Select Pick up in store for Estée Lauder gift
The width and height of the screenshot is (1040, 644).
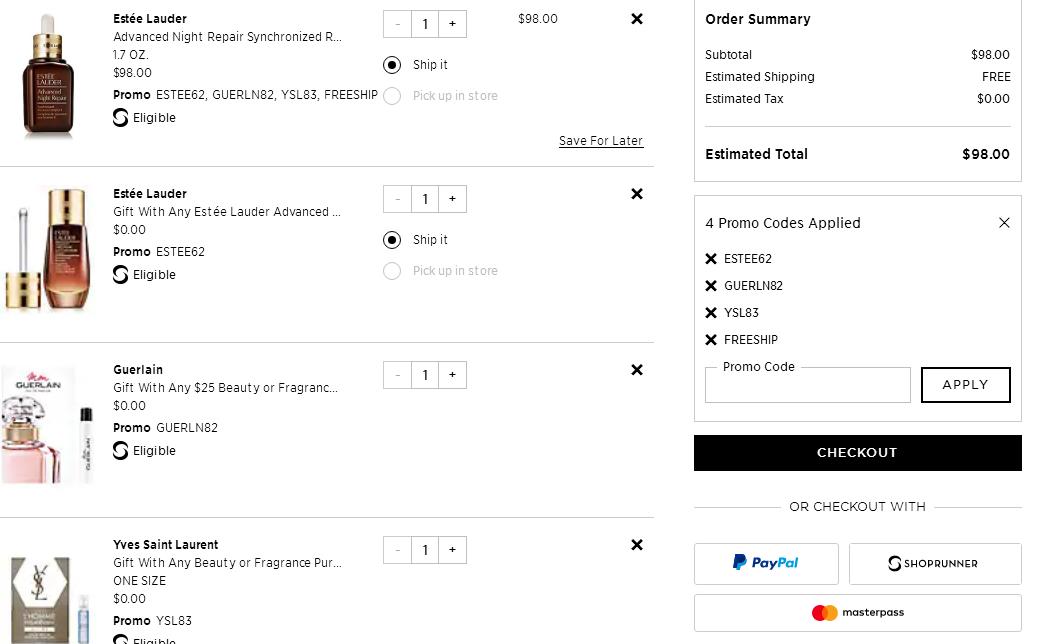tap(392, 271)
